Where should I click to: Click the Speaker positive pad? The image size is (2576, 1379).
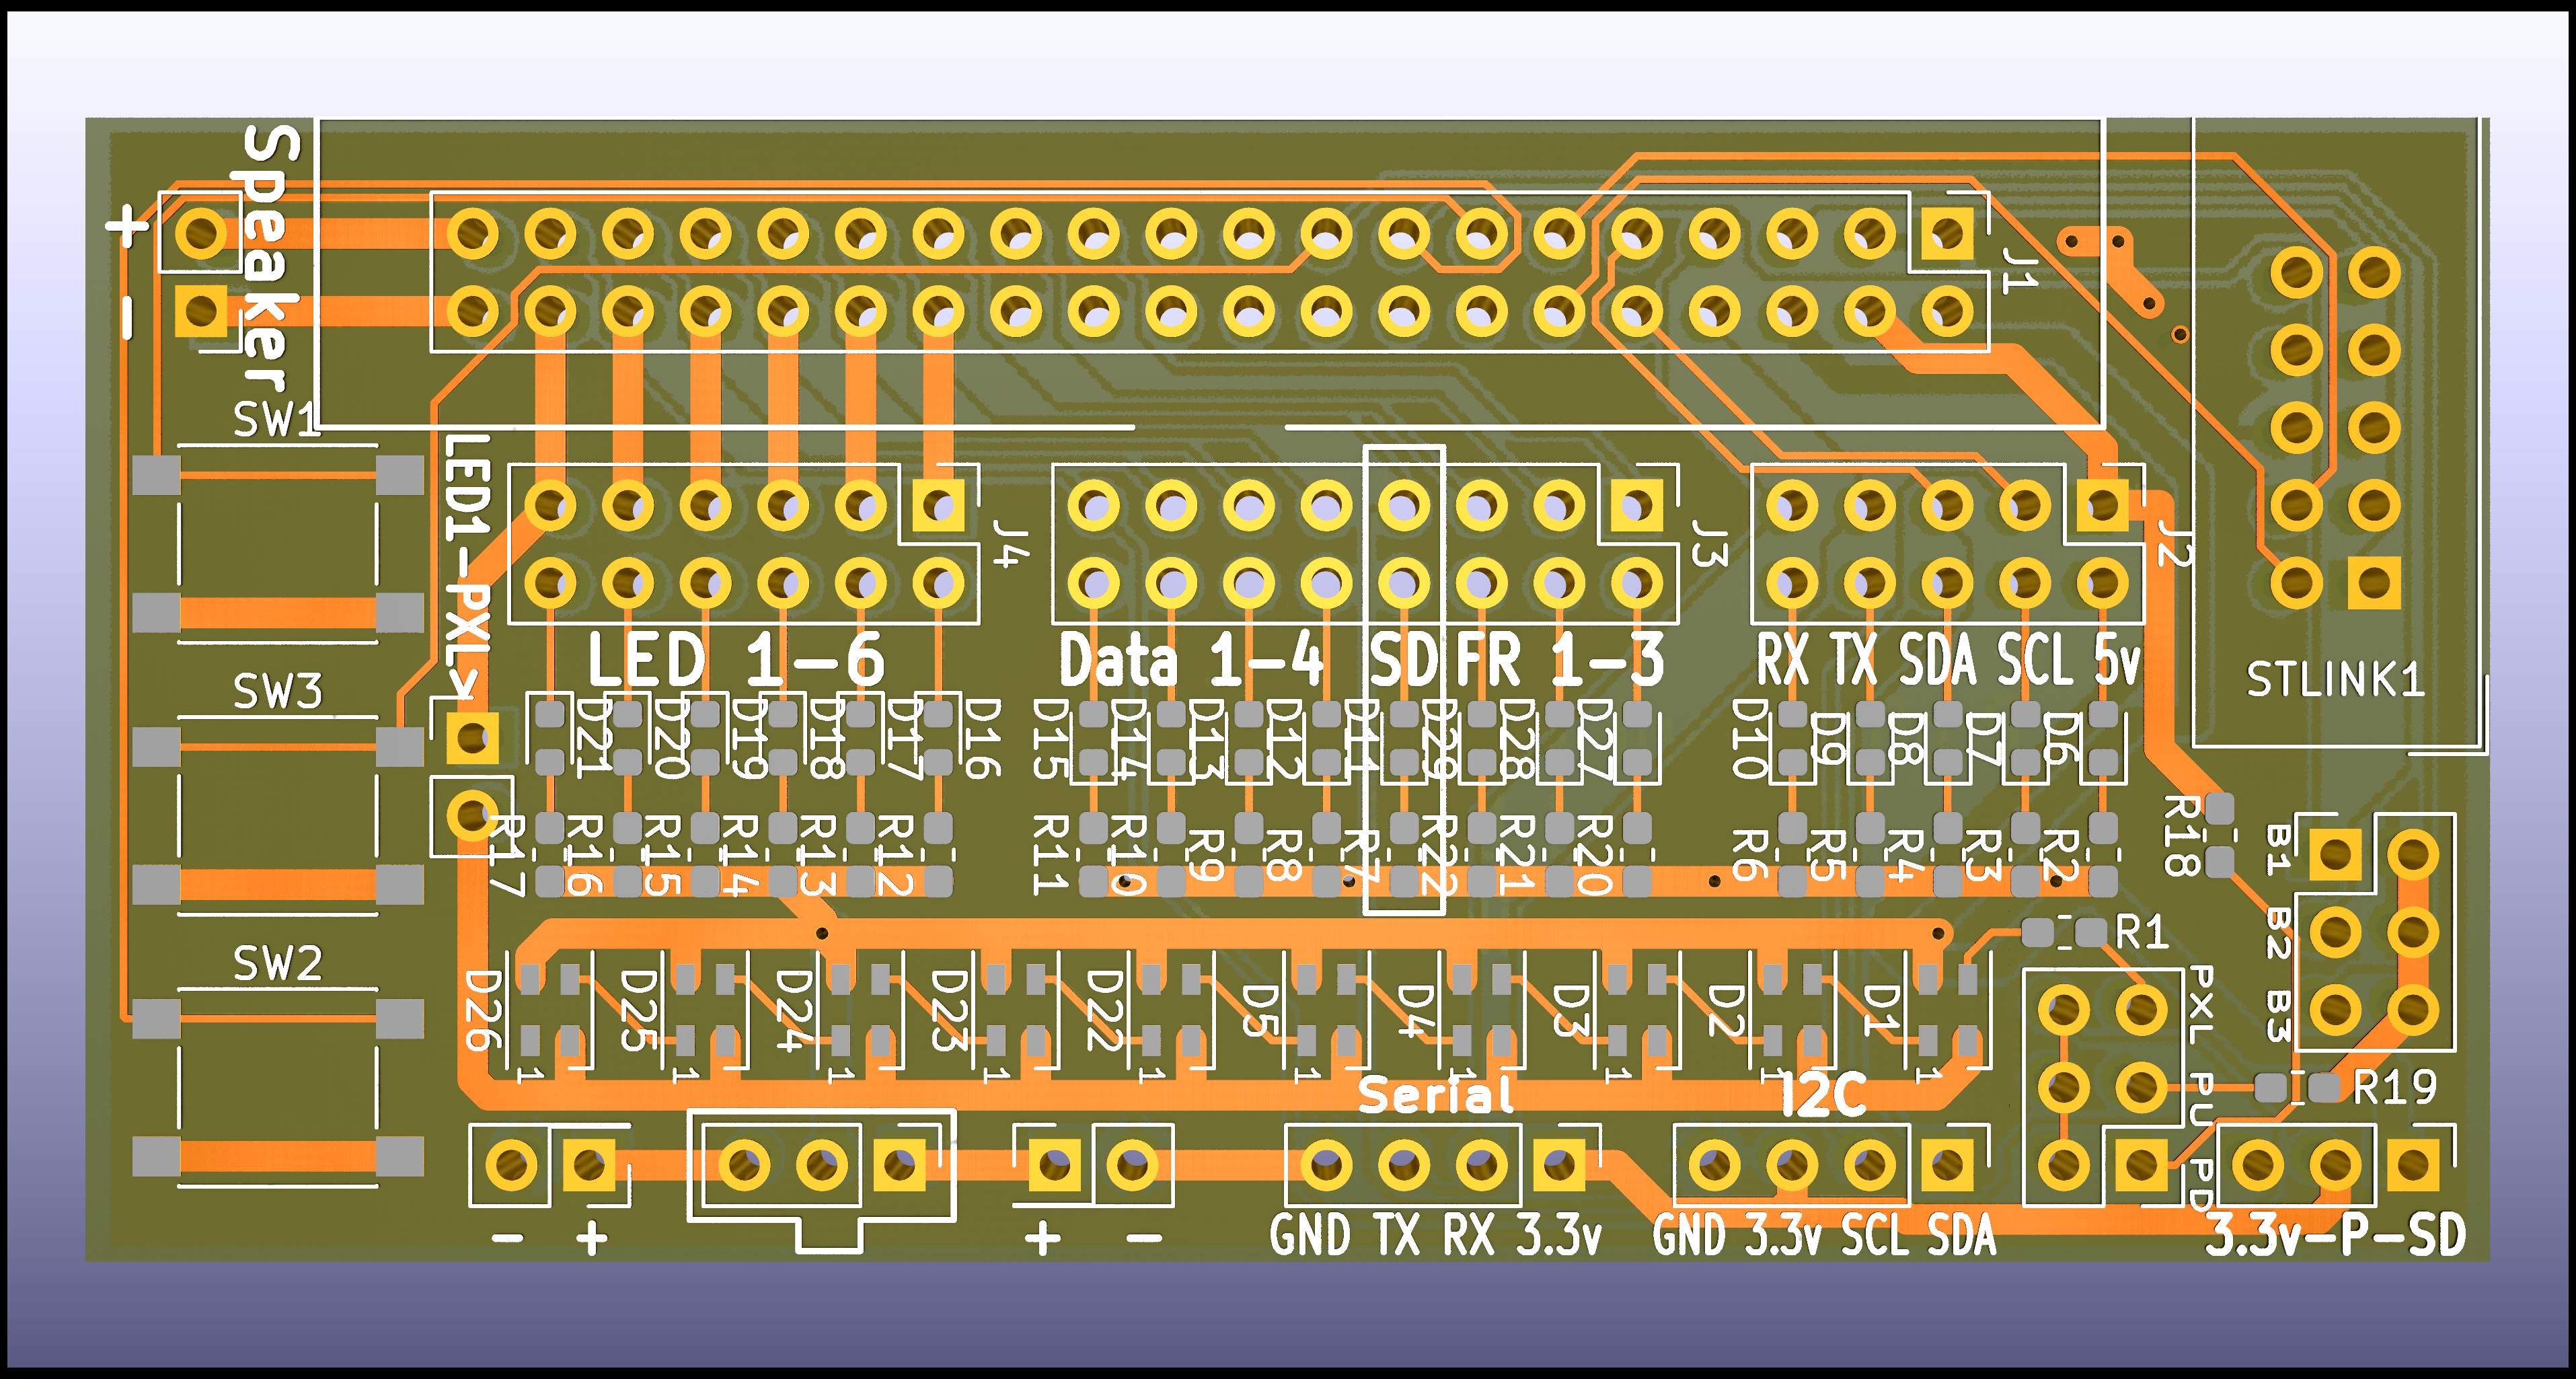click(x=201, y=233)
